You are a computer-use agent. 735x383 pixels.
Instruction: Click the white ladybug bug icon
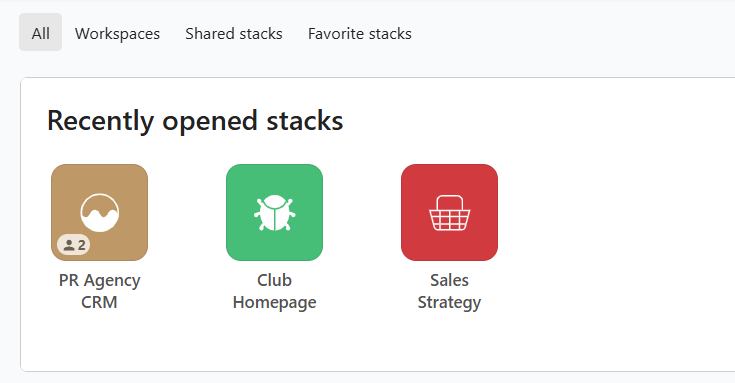[274, 213]
